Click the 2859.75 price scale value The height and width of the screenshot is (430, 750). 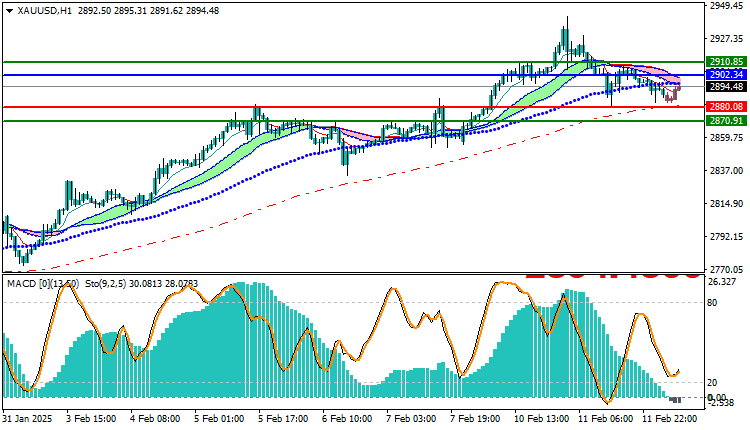coord(726,138)
